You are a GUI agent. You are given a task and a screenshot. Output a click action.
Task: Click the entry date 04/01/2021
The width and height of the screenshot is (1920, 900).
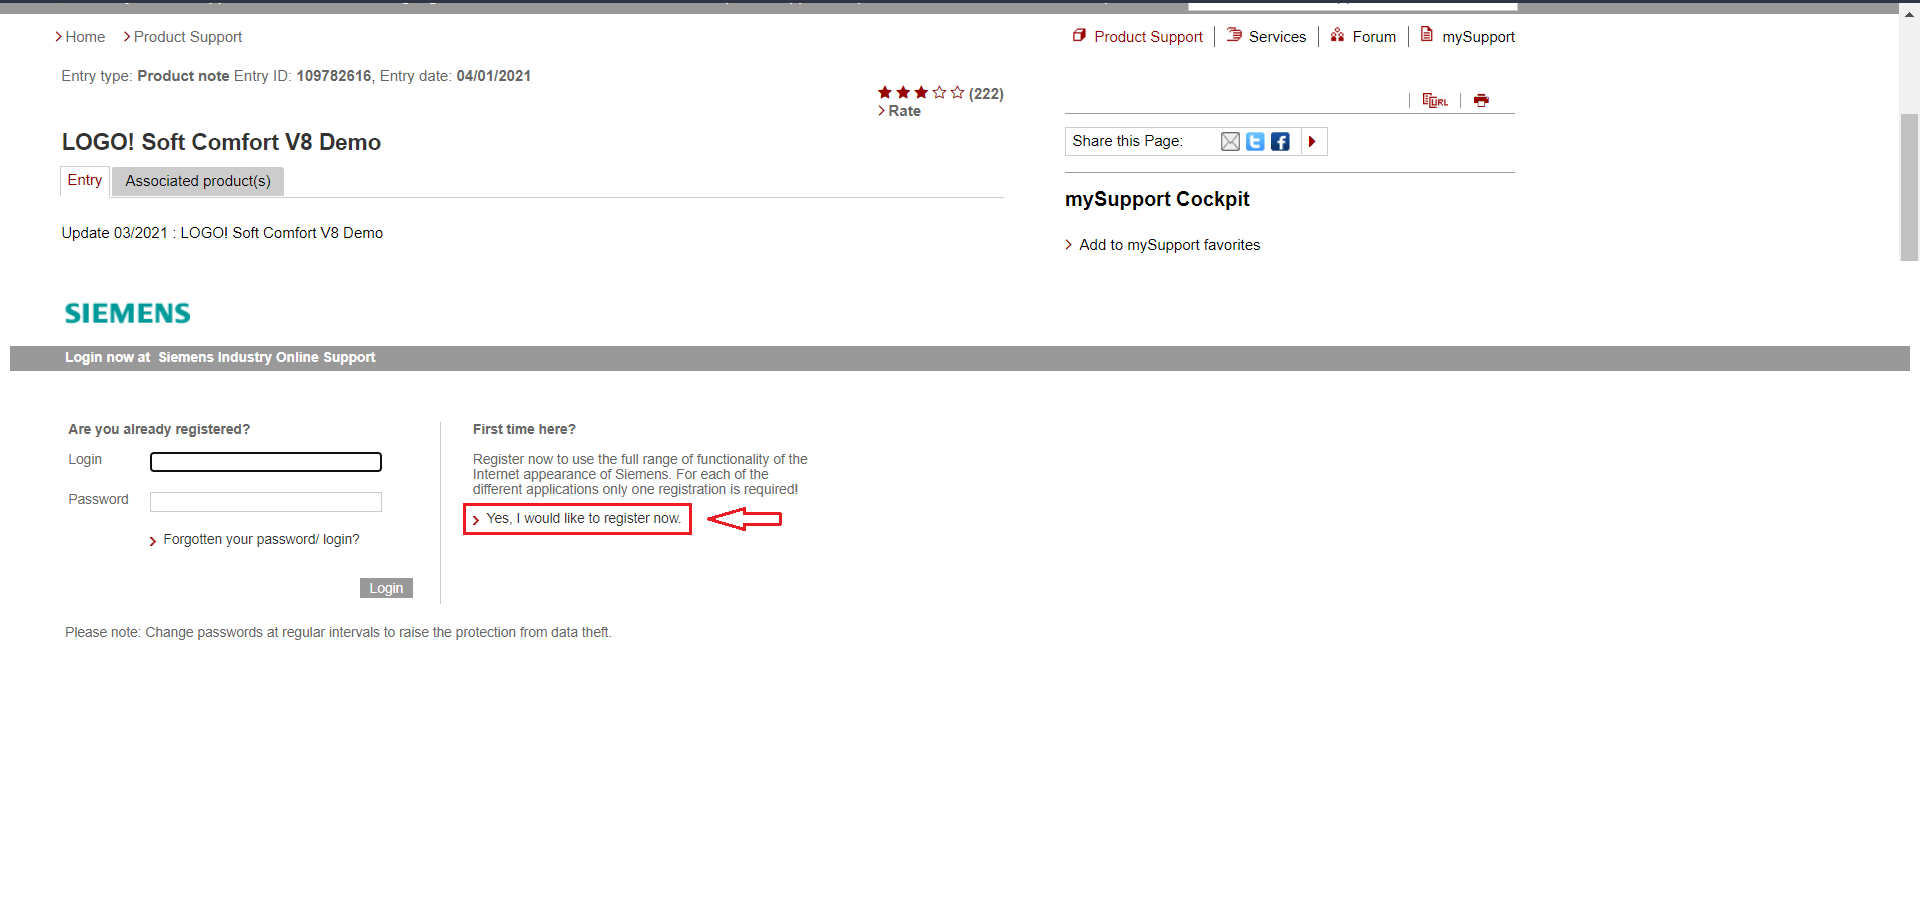coord(494,76)
